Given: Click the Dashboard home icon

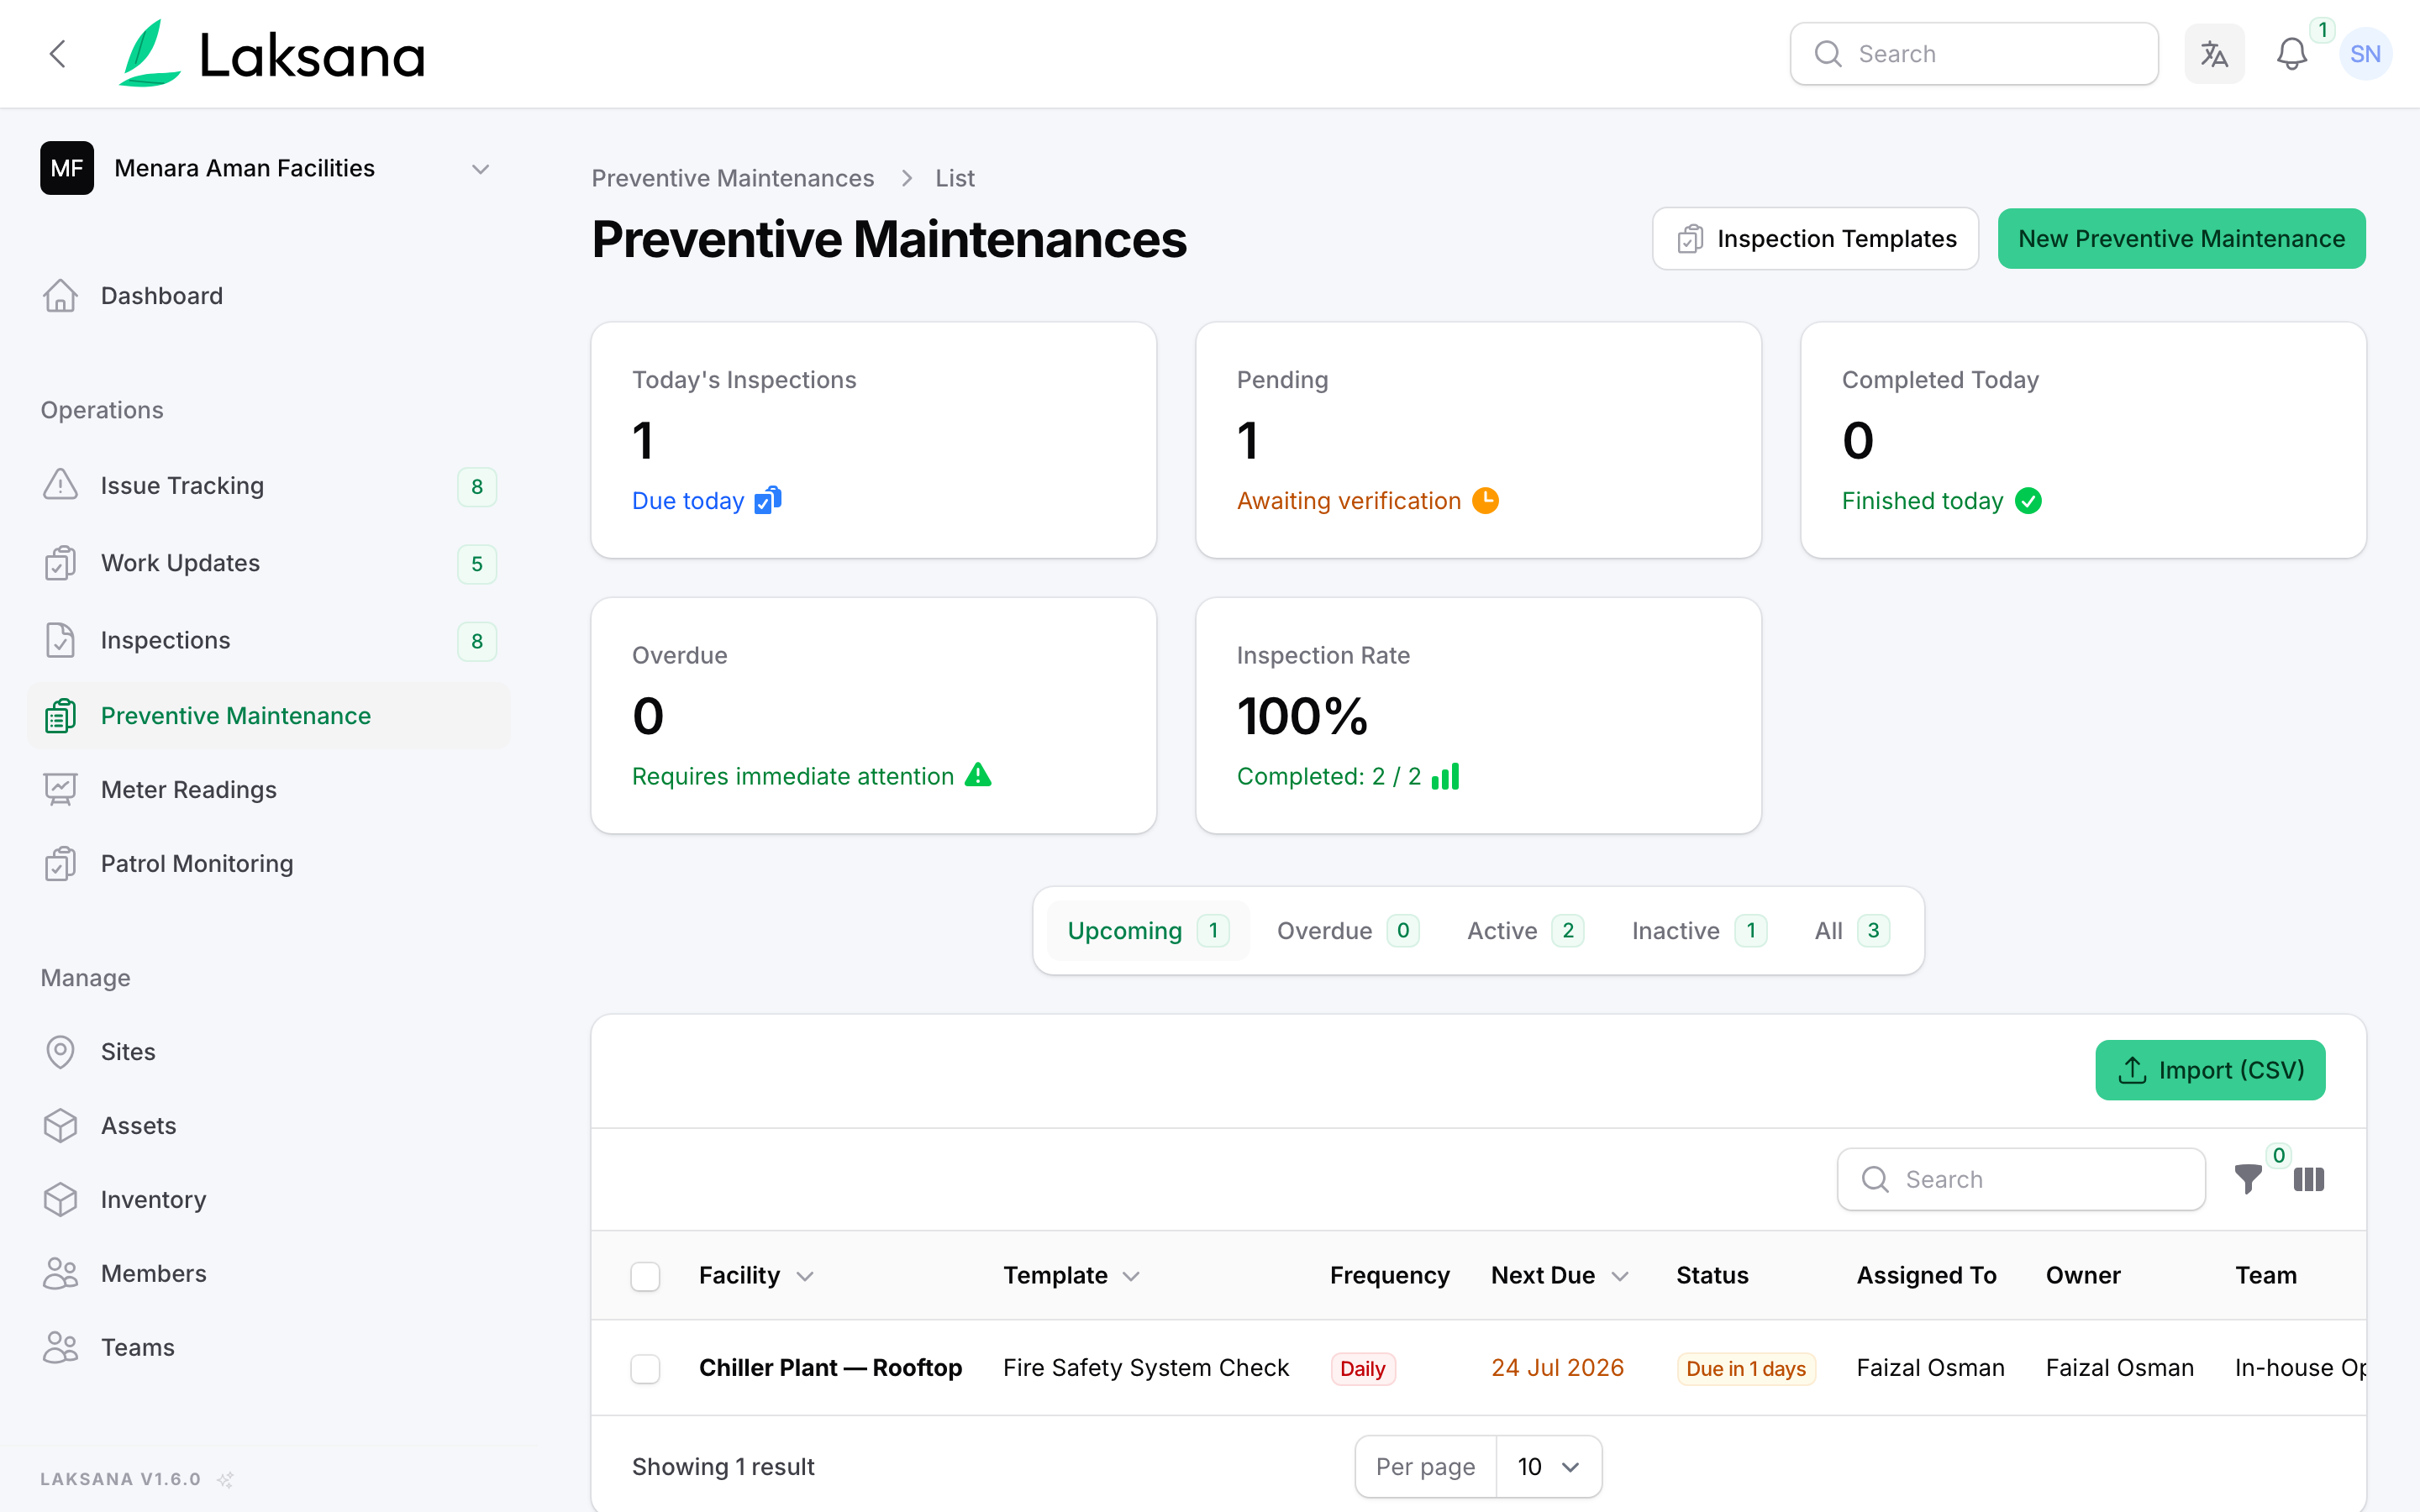Looking at the screenshot, I should tap(60, 296).
